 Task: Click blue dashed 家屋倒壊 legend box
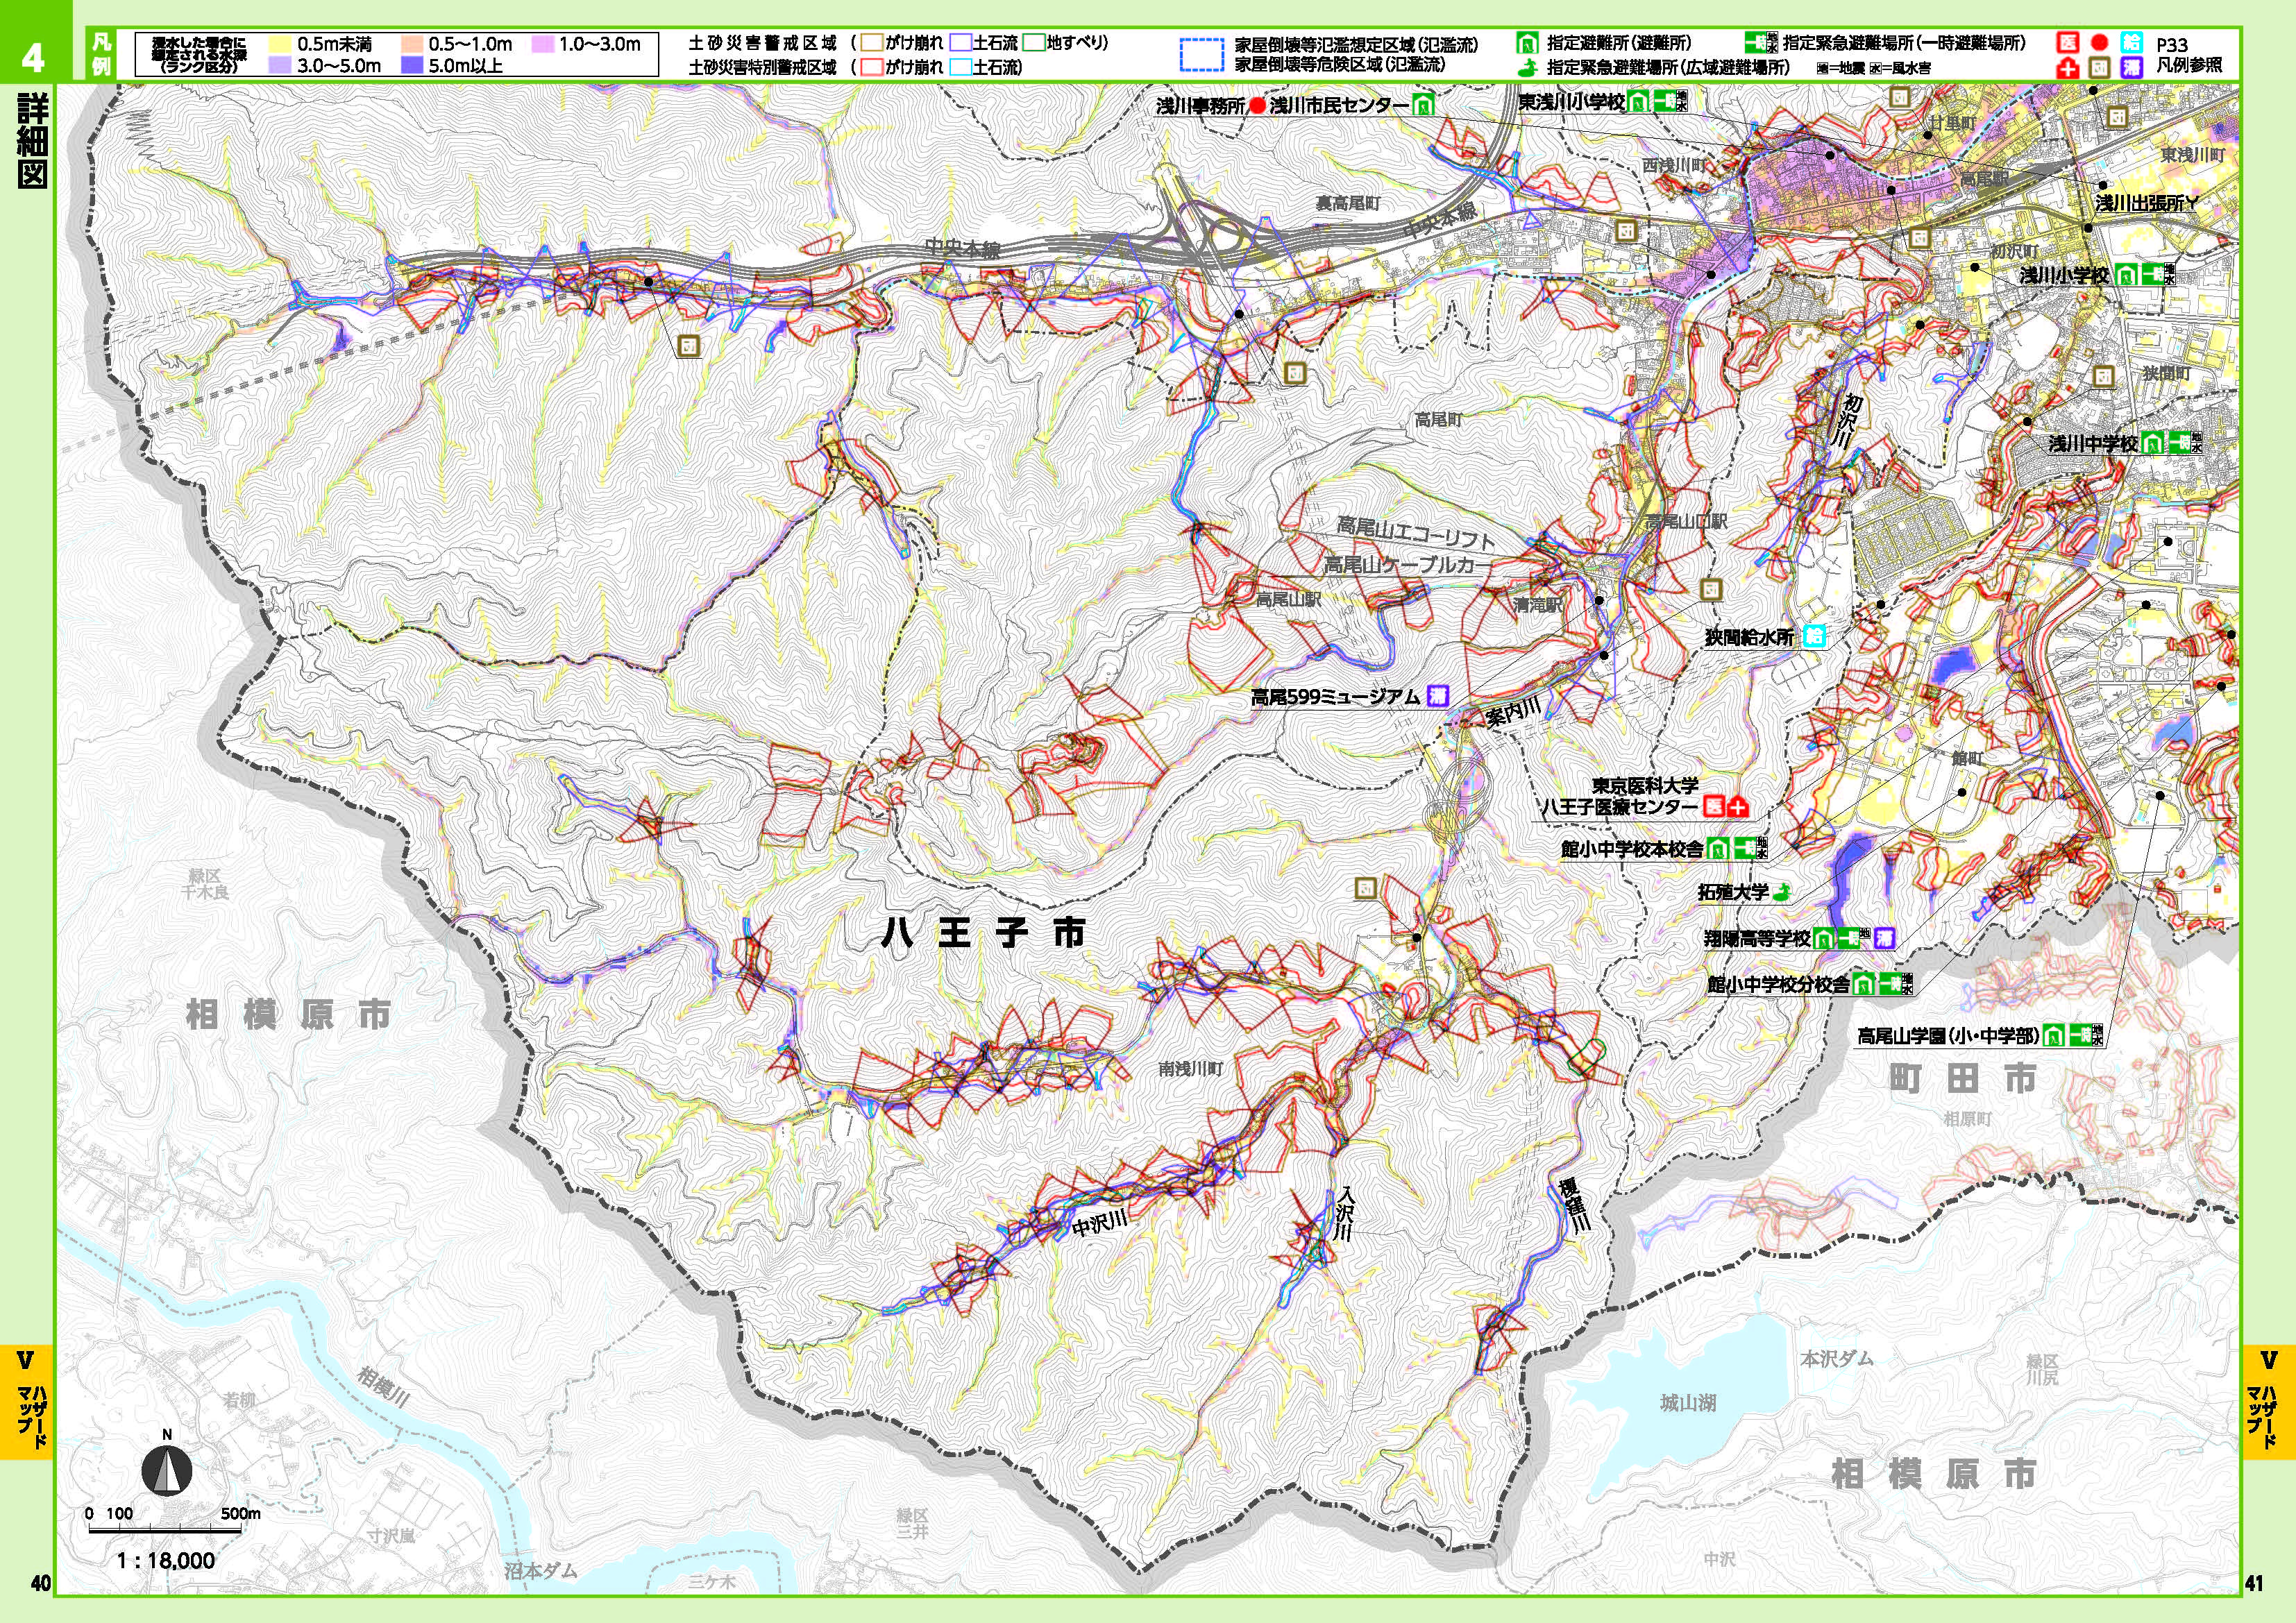(x=1202, y=54)
